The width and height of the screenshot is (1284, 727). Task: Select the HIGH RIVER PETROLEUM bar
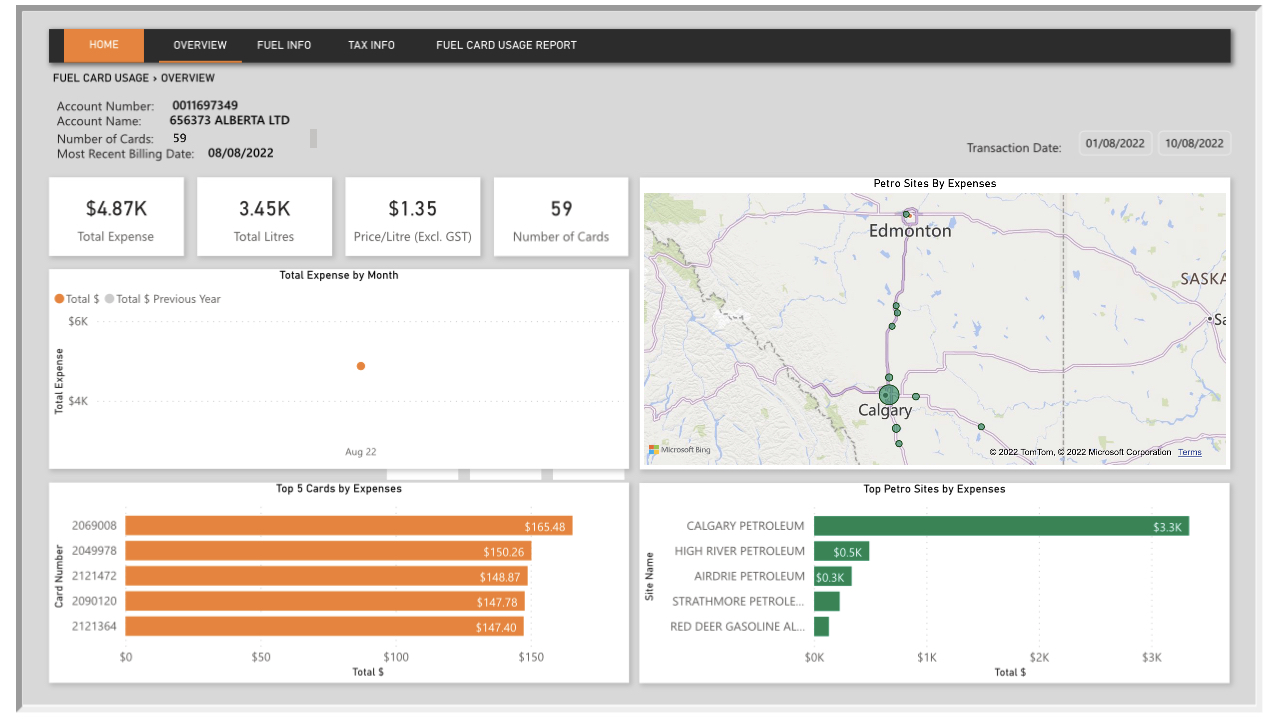click(x=841, y=551)
